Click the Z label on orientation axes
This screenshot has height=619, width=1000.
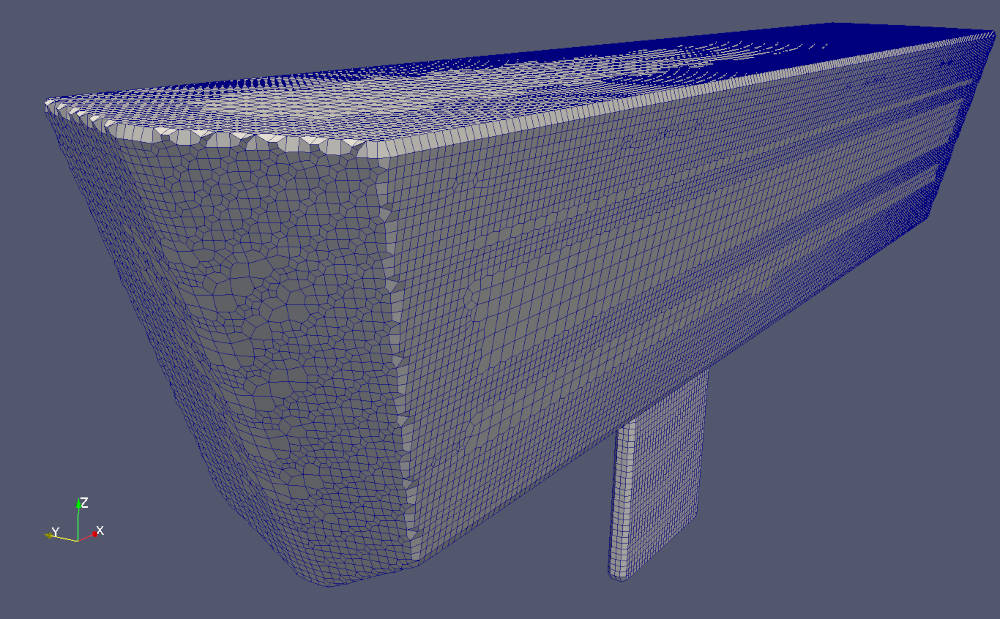[x=85, y=502]
